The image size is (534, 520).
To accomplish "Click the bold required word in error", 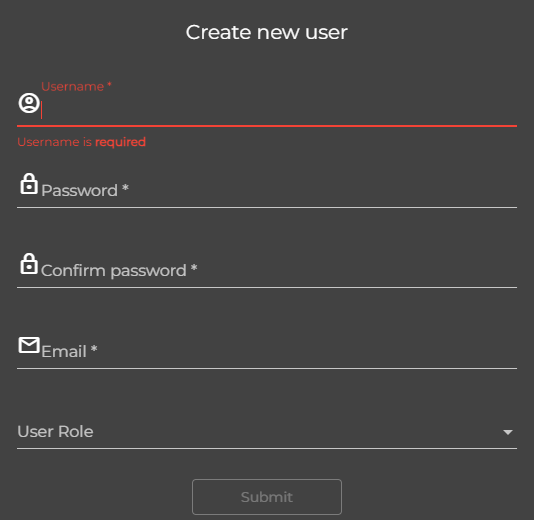I will pos(121,142).
